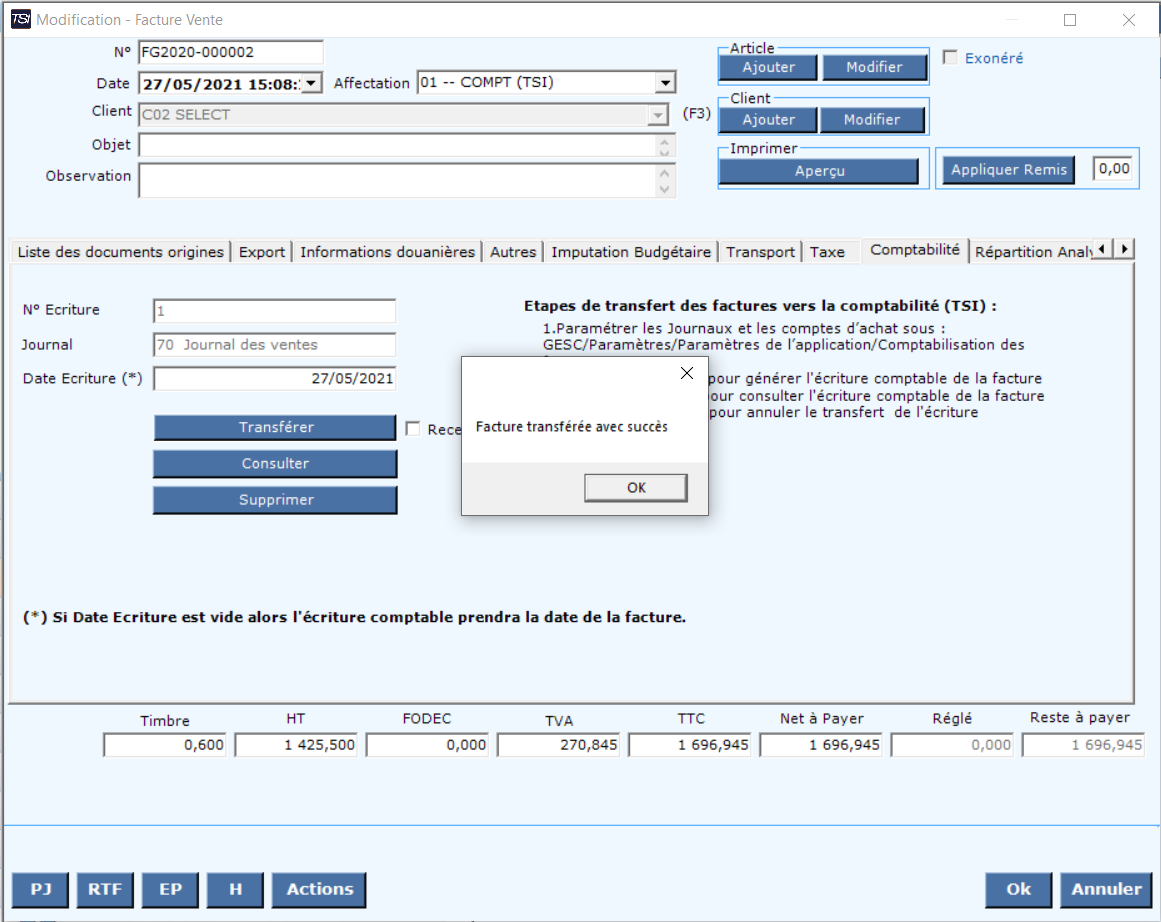Click OK in the success message dialog
This screenshot has width=1161, height=922.
[635, 487]
